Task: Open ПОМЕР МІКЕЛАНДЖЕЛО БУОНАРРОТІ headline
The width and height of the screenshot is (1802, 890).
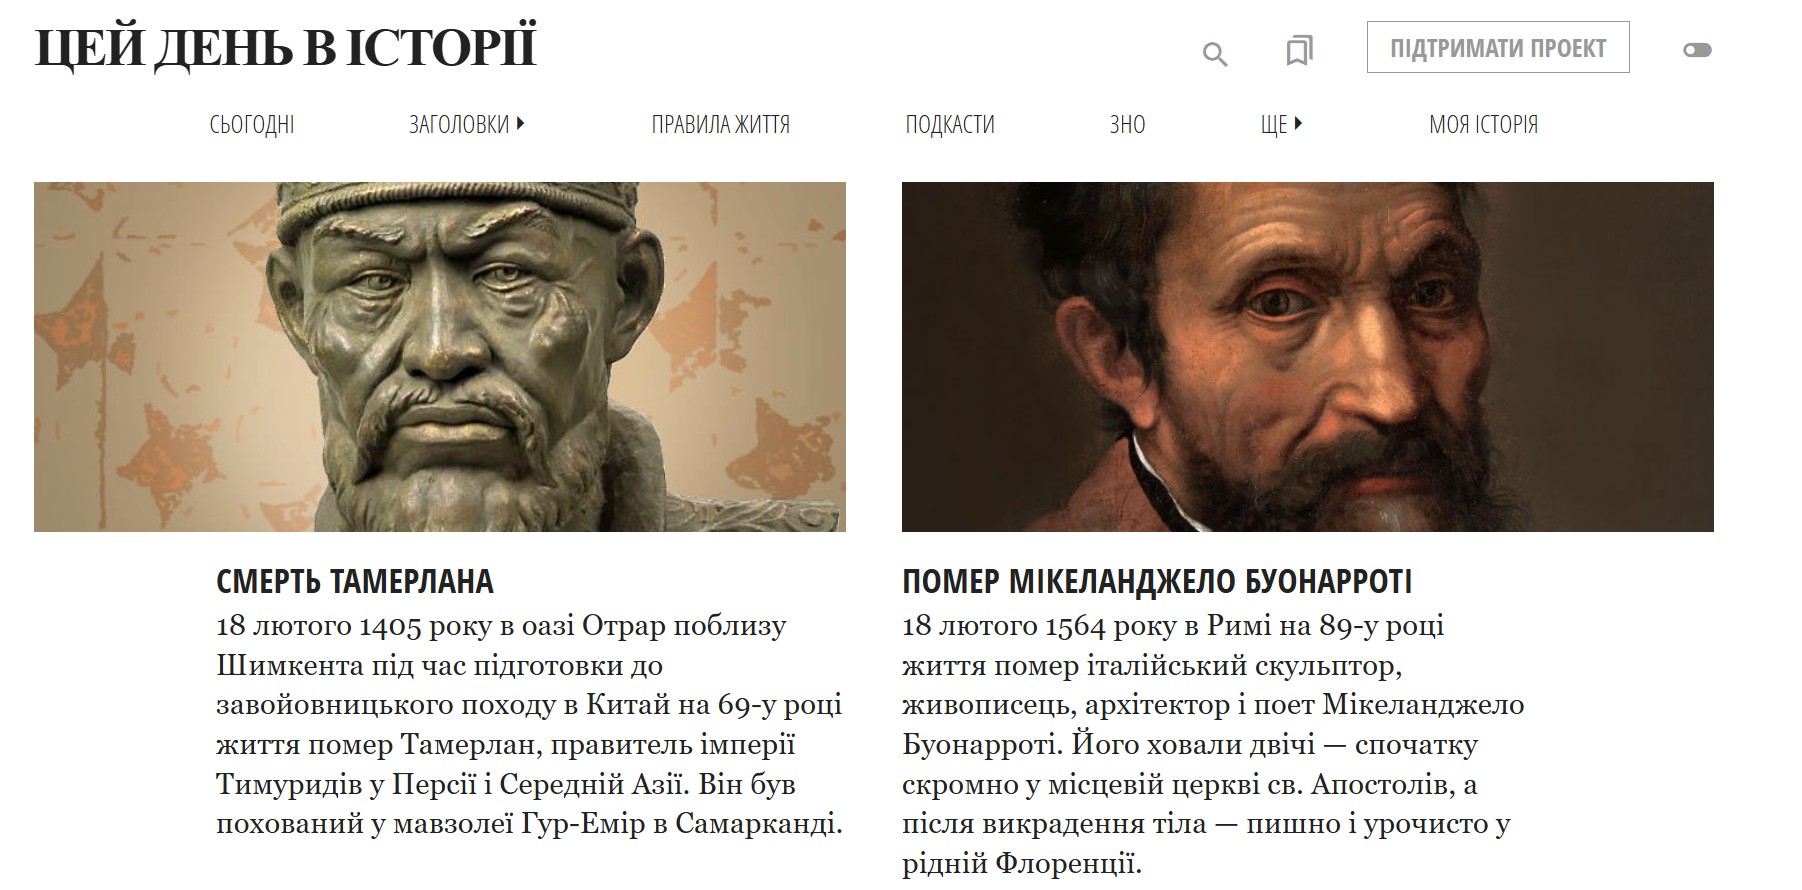Action: [x=1157, y=581]
